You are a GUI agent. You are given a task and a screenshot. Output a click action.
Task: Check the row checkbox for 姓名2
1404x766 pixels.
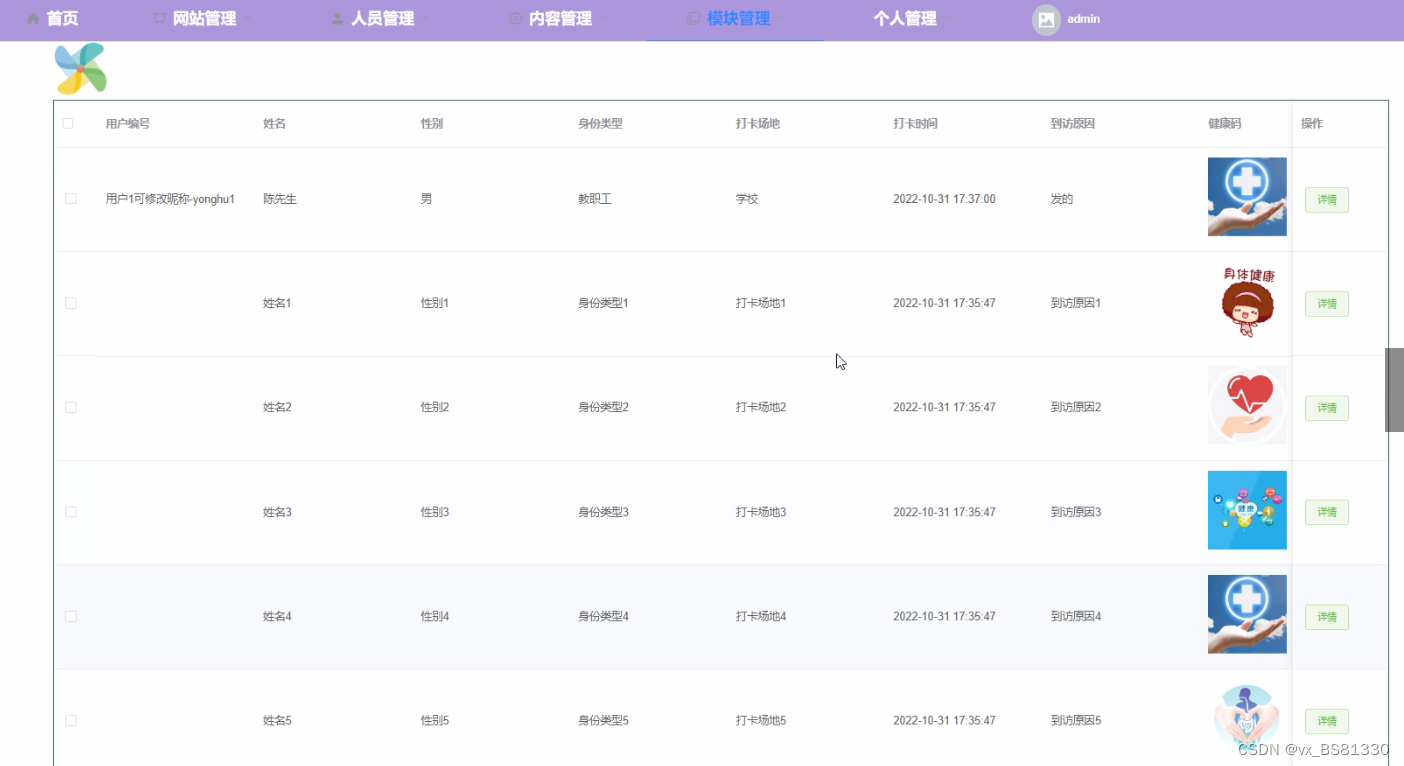pos(71,408)
